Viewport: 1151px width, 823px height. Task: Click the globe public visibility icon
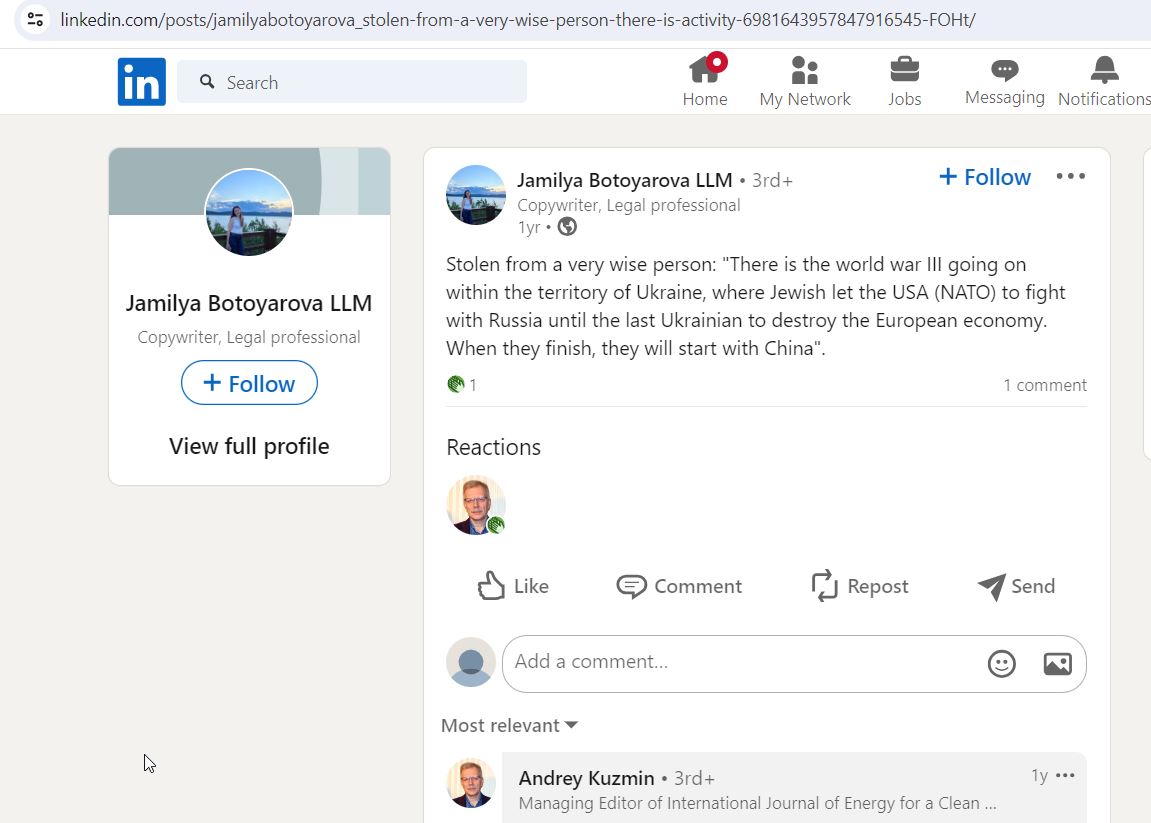567,227
